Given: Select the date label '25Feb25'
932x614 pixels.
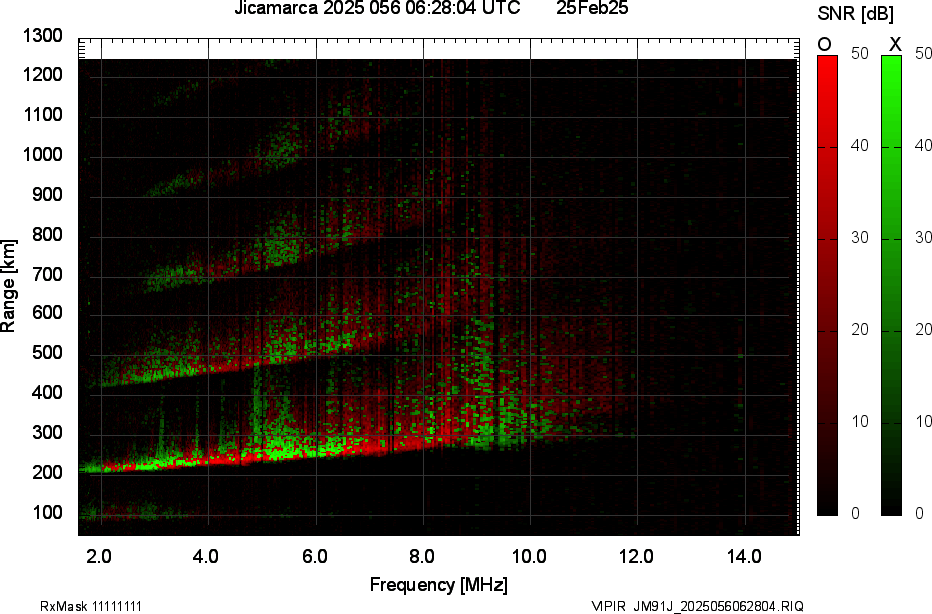Looking at the screenshot, I should (592, 8).
